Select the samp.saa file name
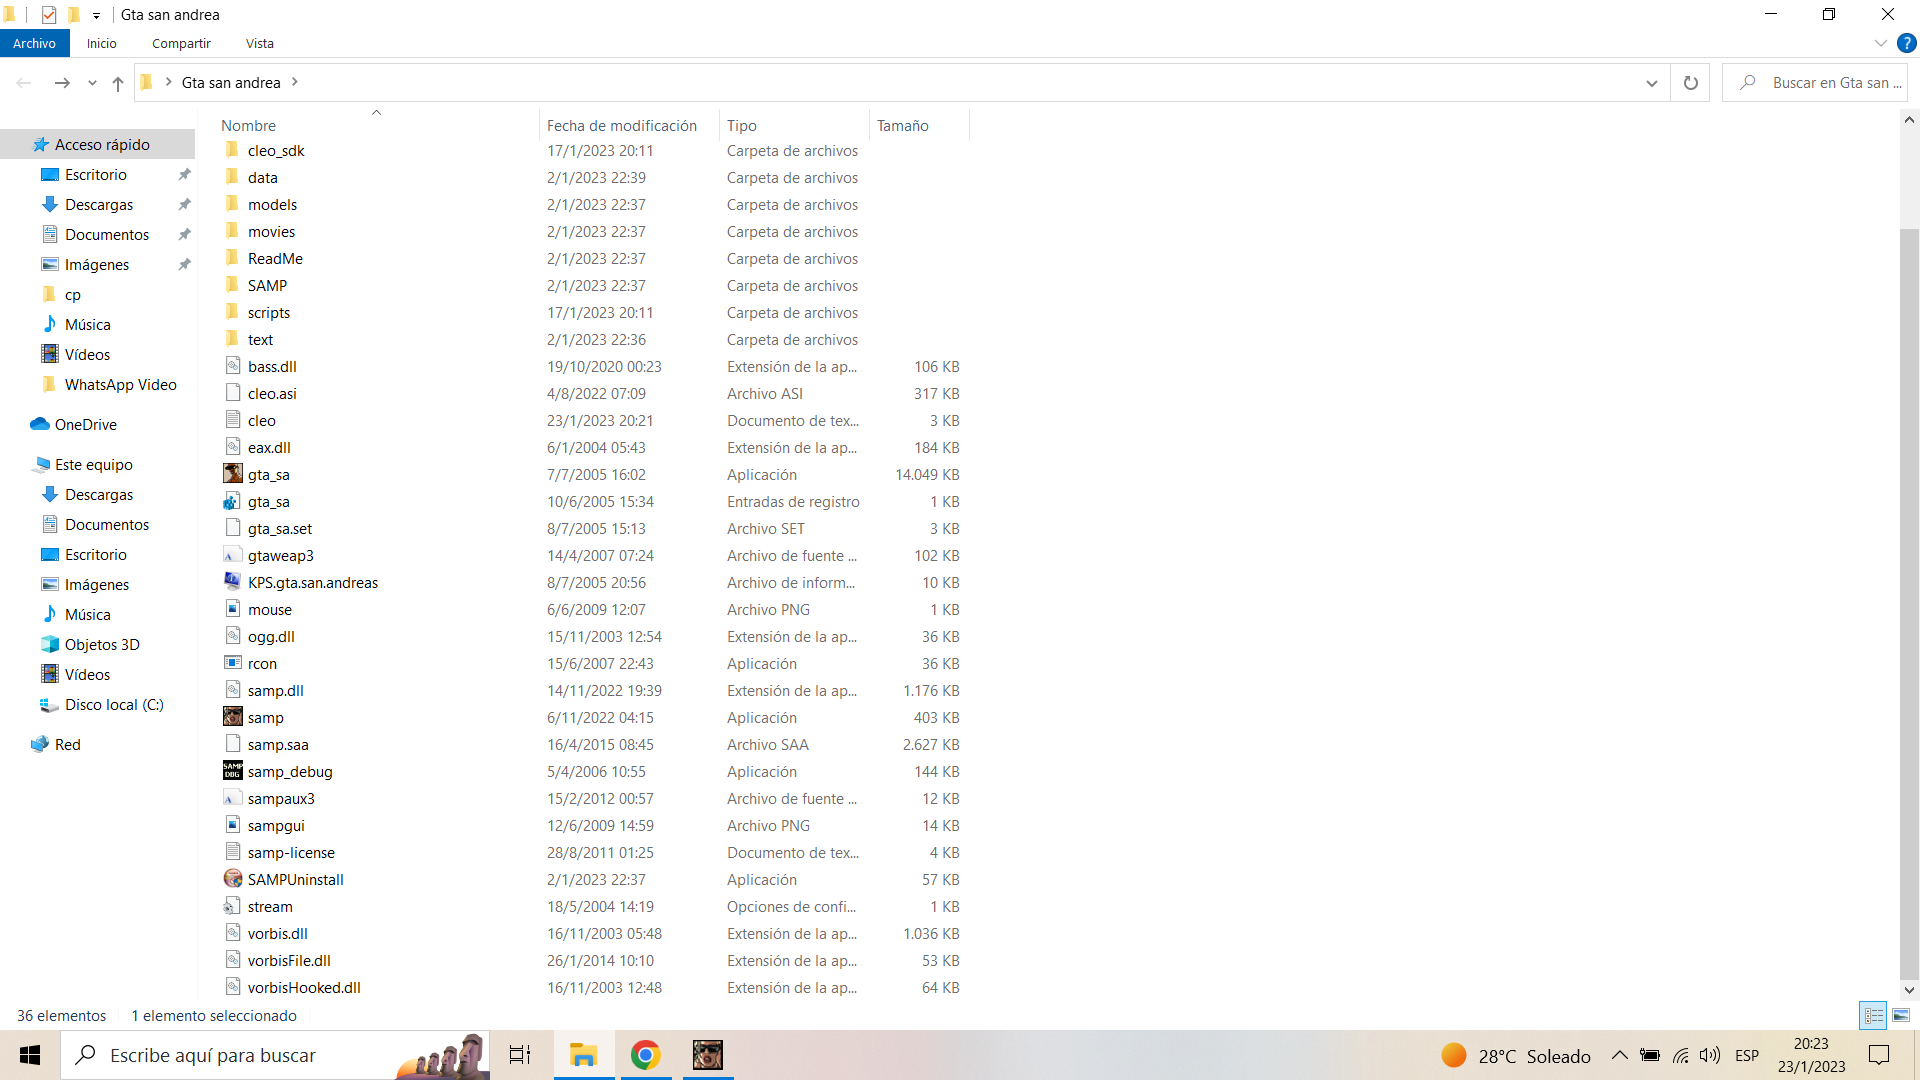Viewport: 1920px width, 1080px height. click(x=278, y=744)
